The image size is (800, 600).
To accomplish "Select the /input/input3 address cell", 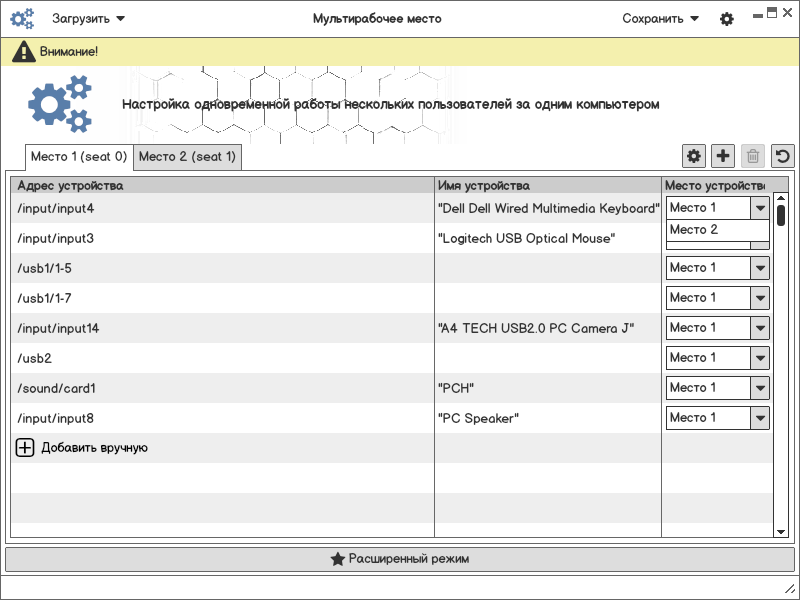I will 222,238.
